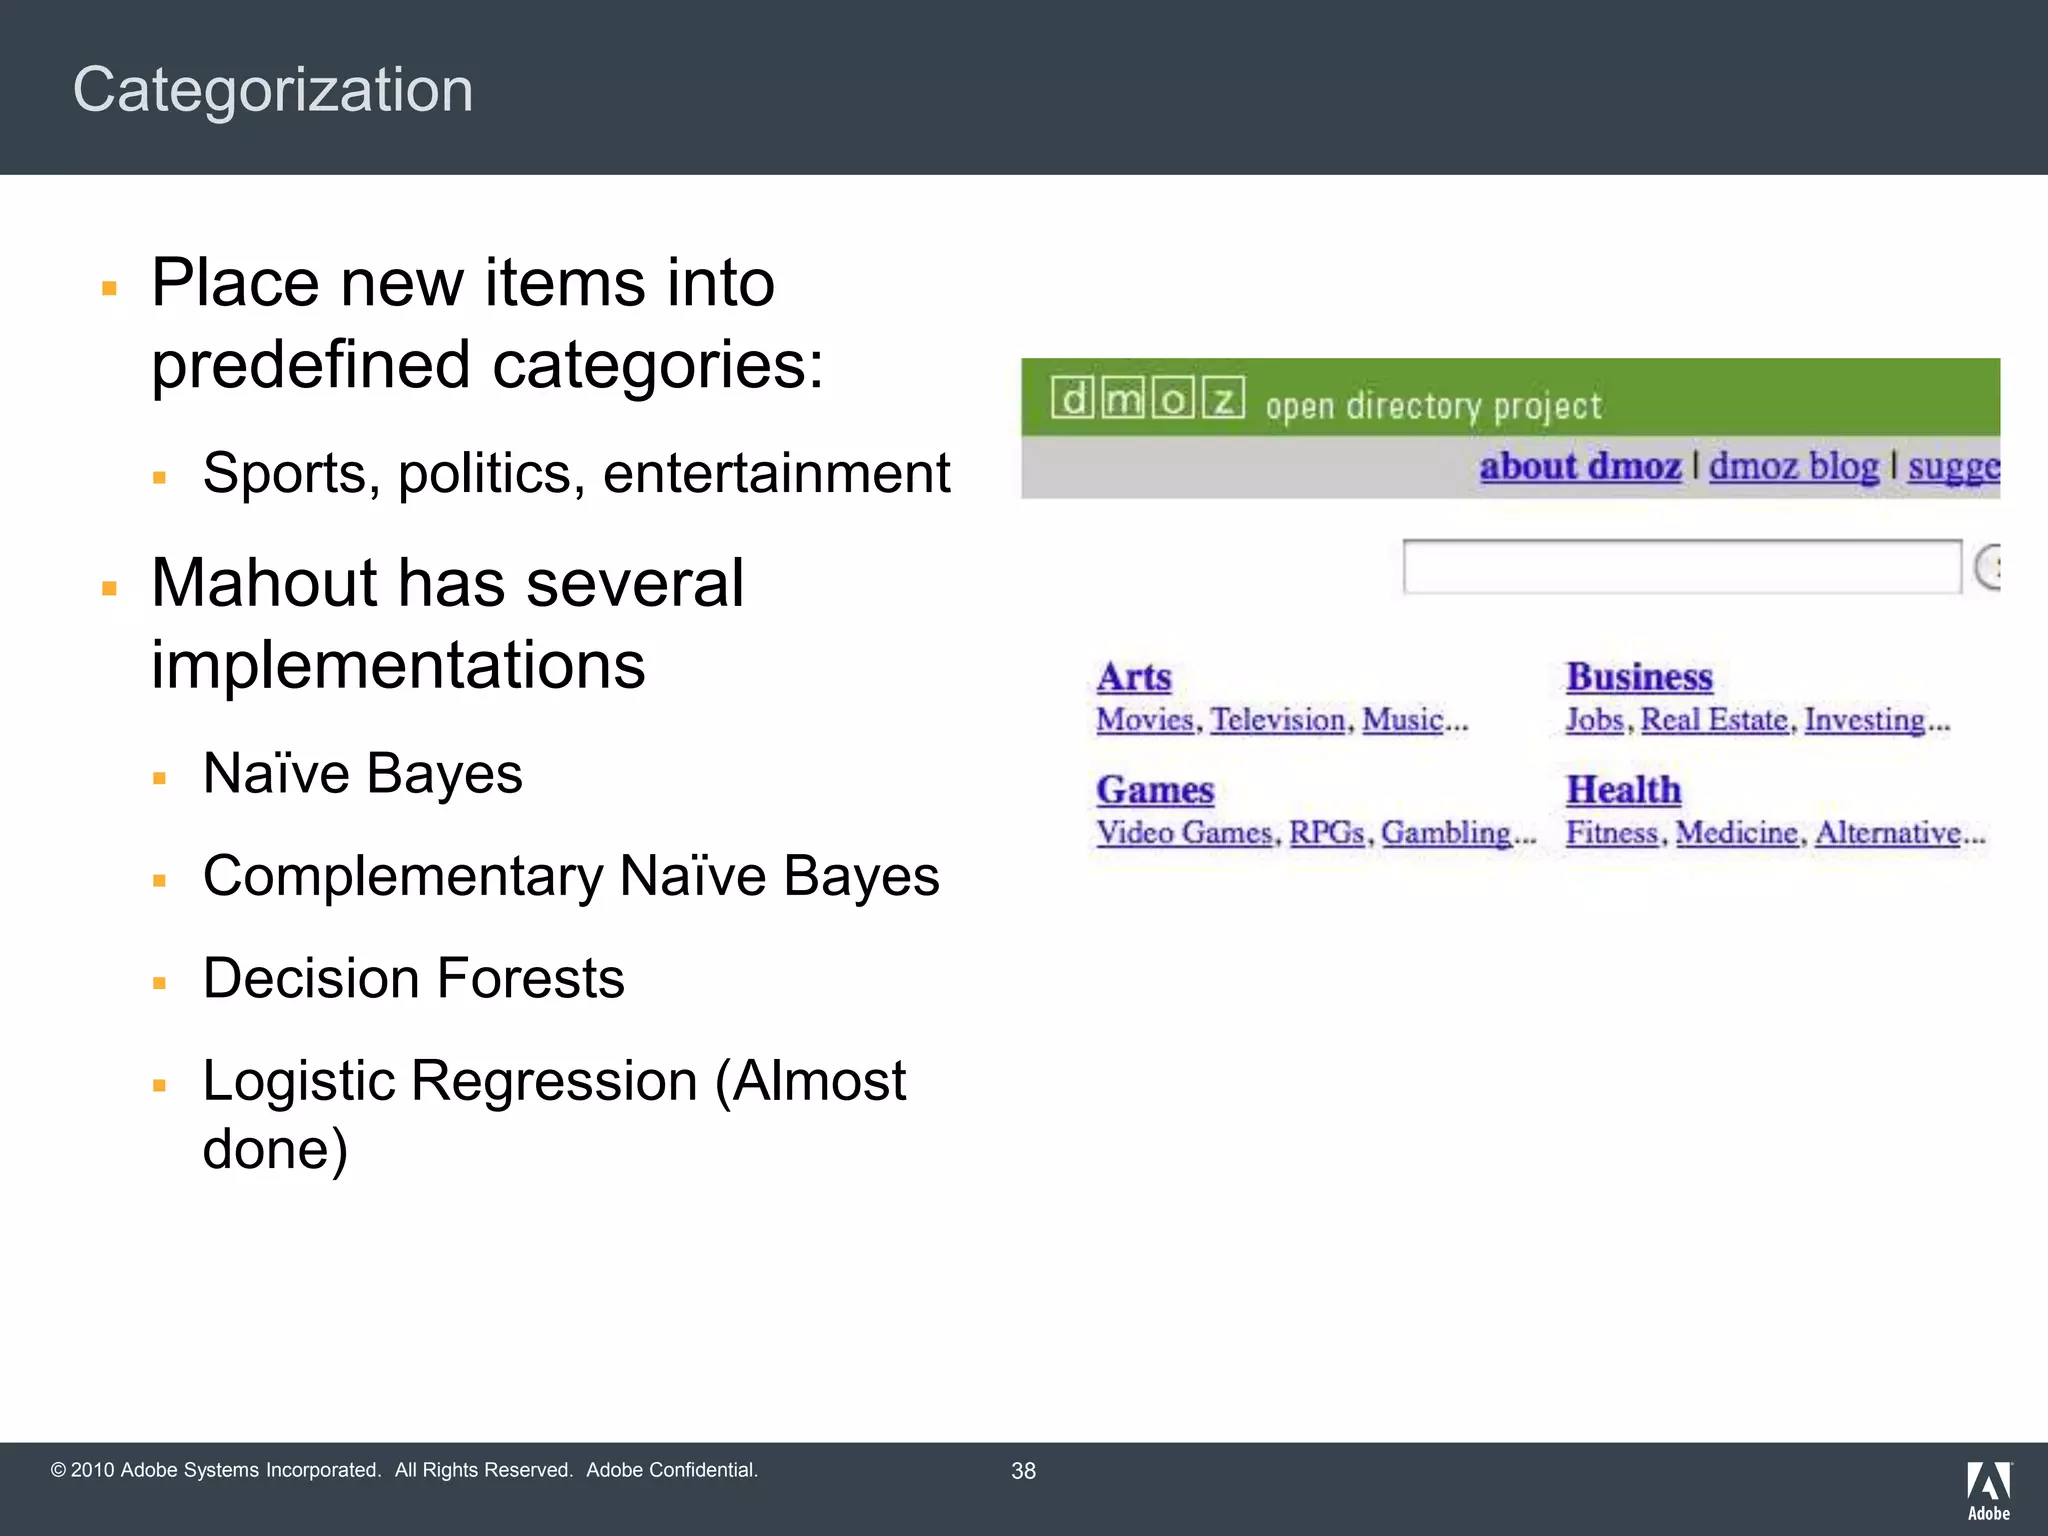Open the dmoz blog link
Screen dimensions: 2048x1536
tap(1793, 467)
